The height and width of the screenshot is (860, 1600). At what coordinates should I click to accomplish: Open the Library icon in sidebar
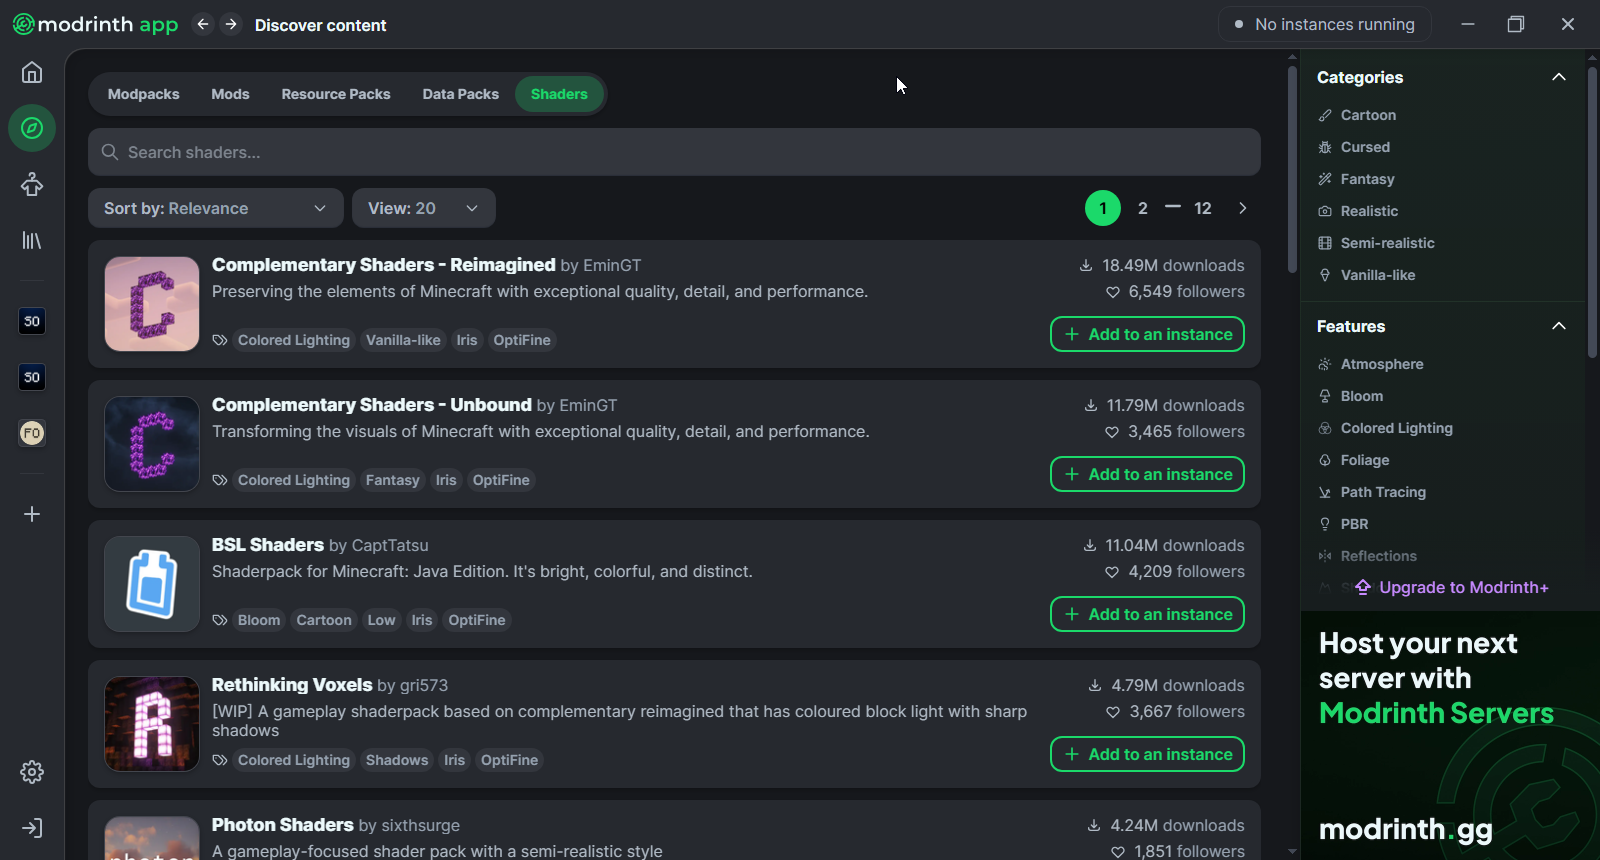click(x=32, y=240)
